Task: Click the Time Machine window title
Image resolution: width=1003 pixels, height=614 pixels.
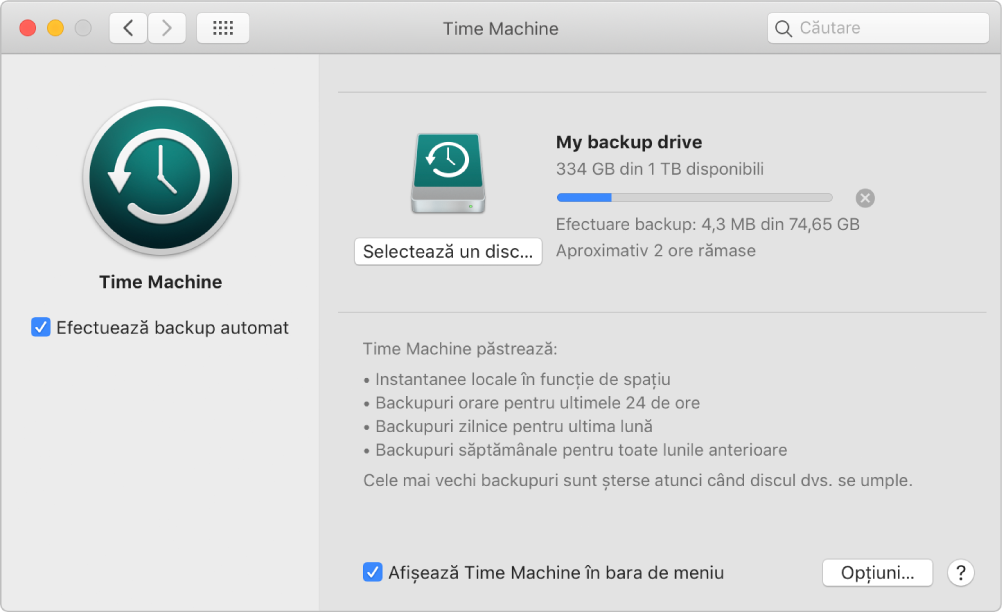Action: (500, 28)
